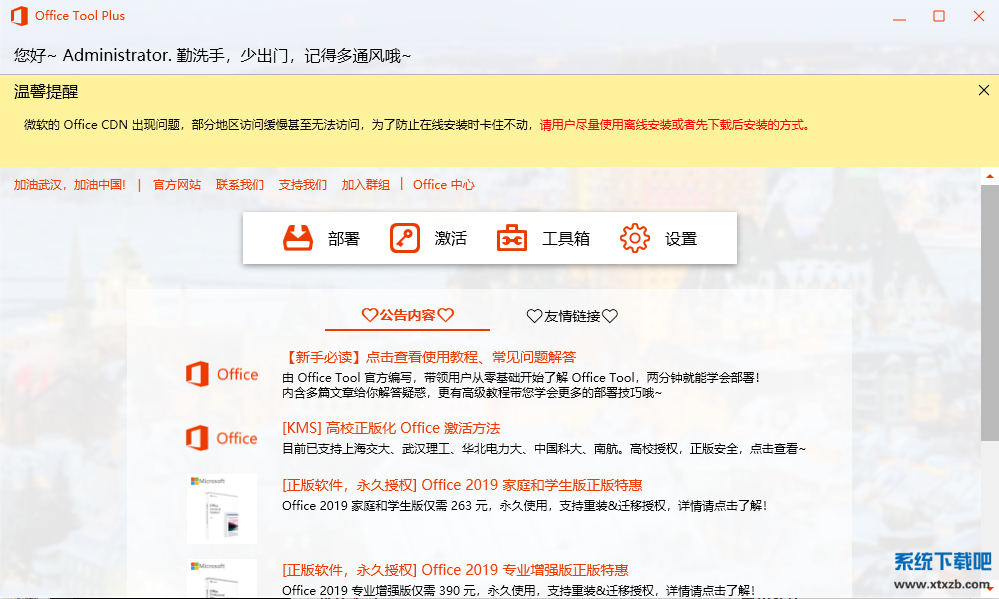Click the 设置 label

click(681, 239)
